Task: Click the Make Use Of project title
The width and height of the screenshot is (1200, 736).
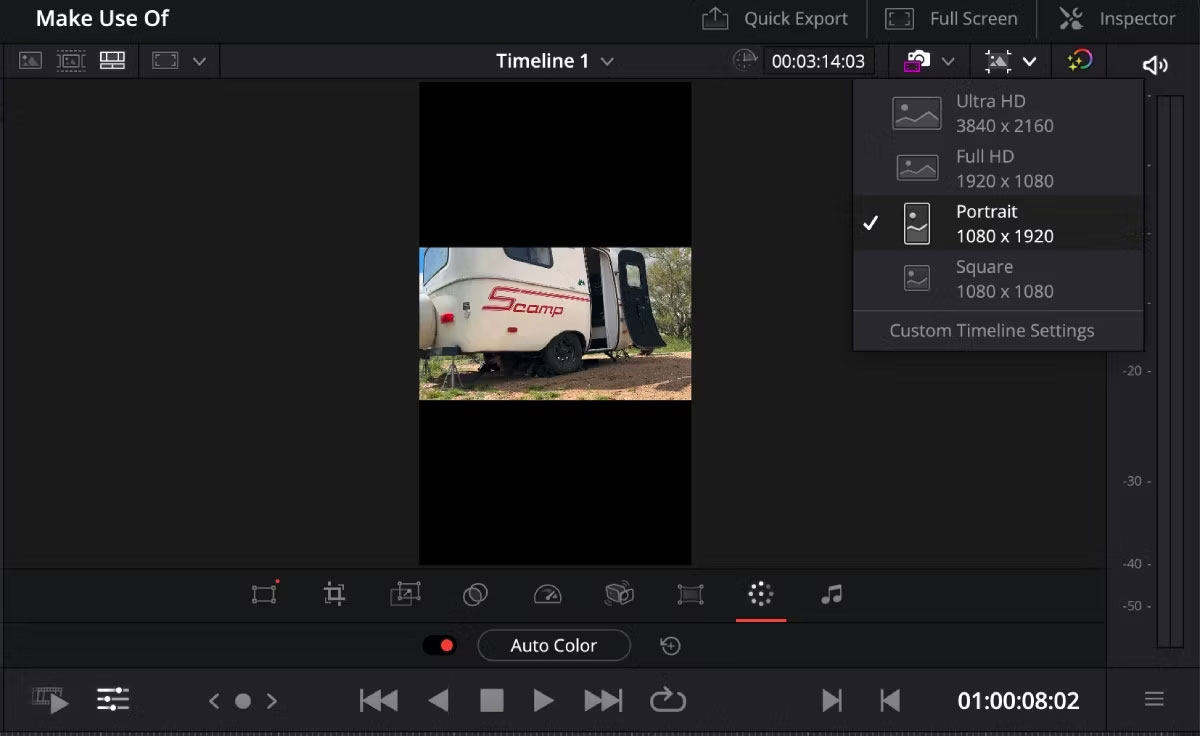Action: click(x=102, y=18)
